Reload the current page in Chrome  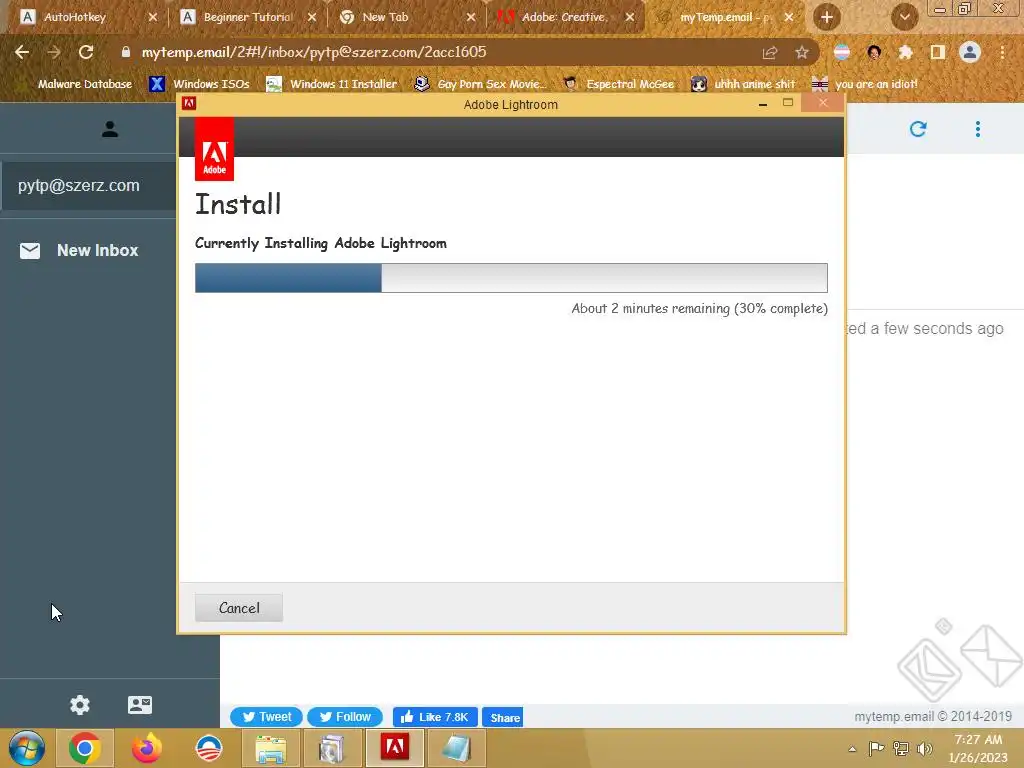[86, 52]
